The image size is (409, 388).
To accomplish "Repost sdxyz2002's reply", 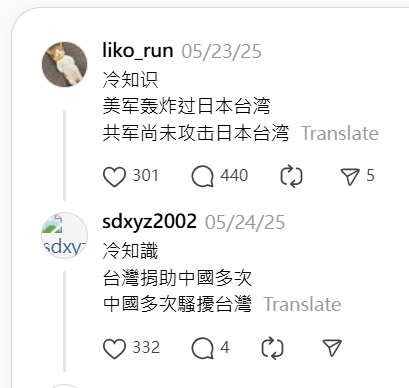I will pos(272,348).
